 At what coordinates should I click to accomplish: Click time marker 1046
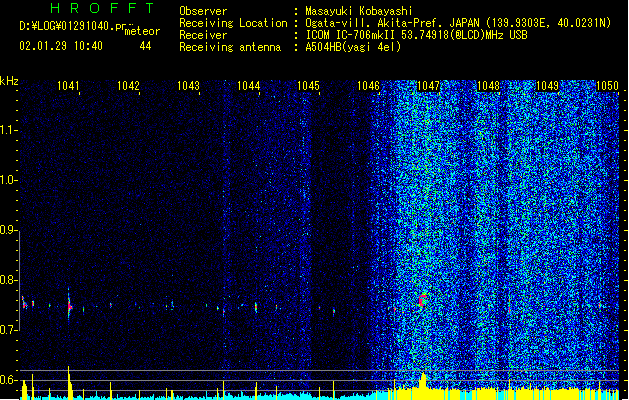368,85
